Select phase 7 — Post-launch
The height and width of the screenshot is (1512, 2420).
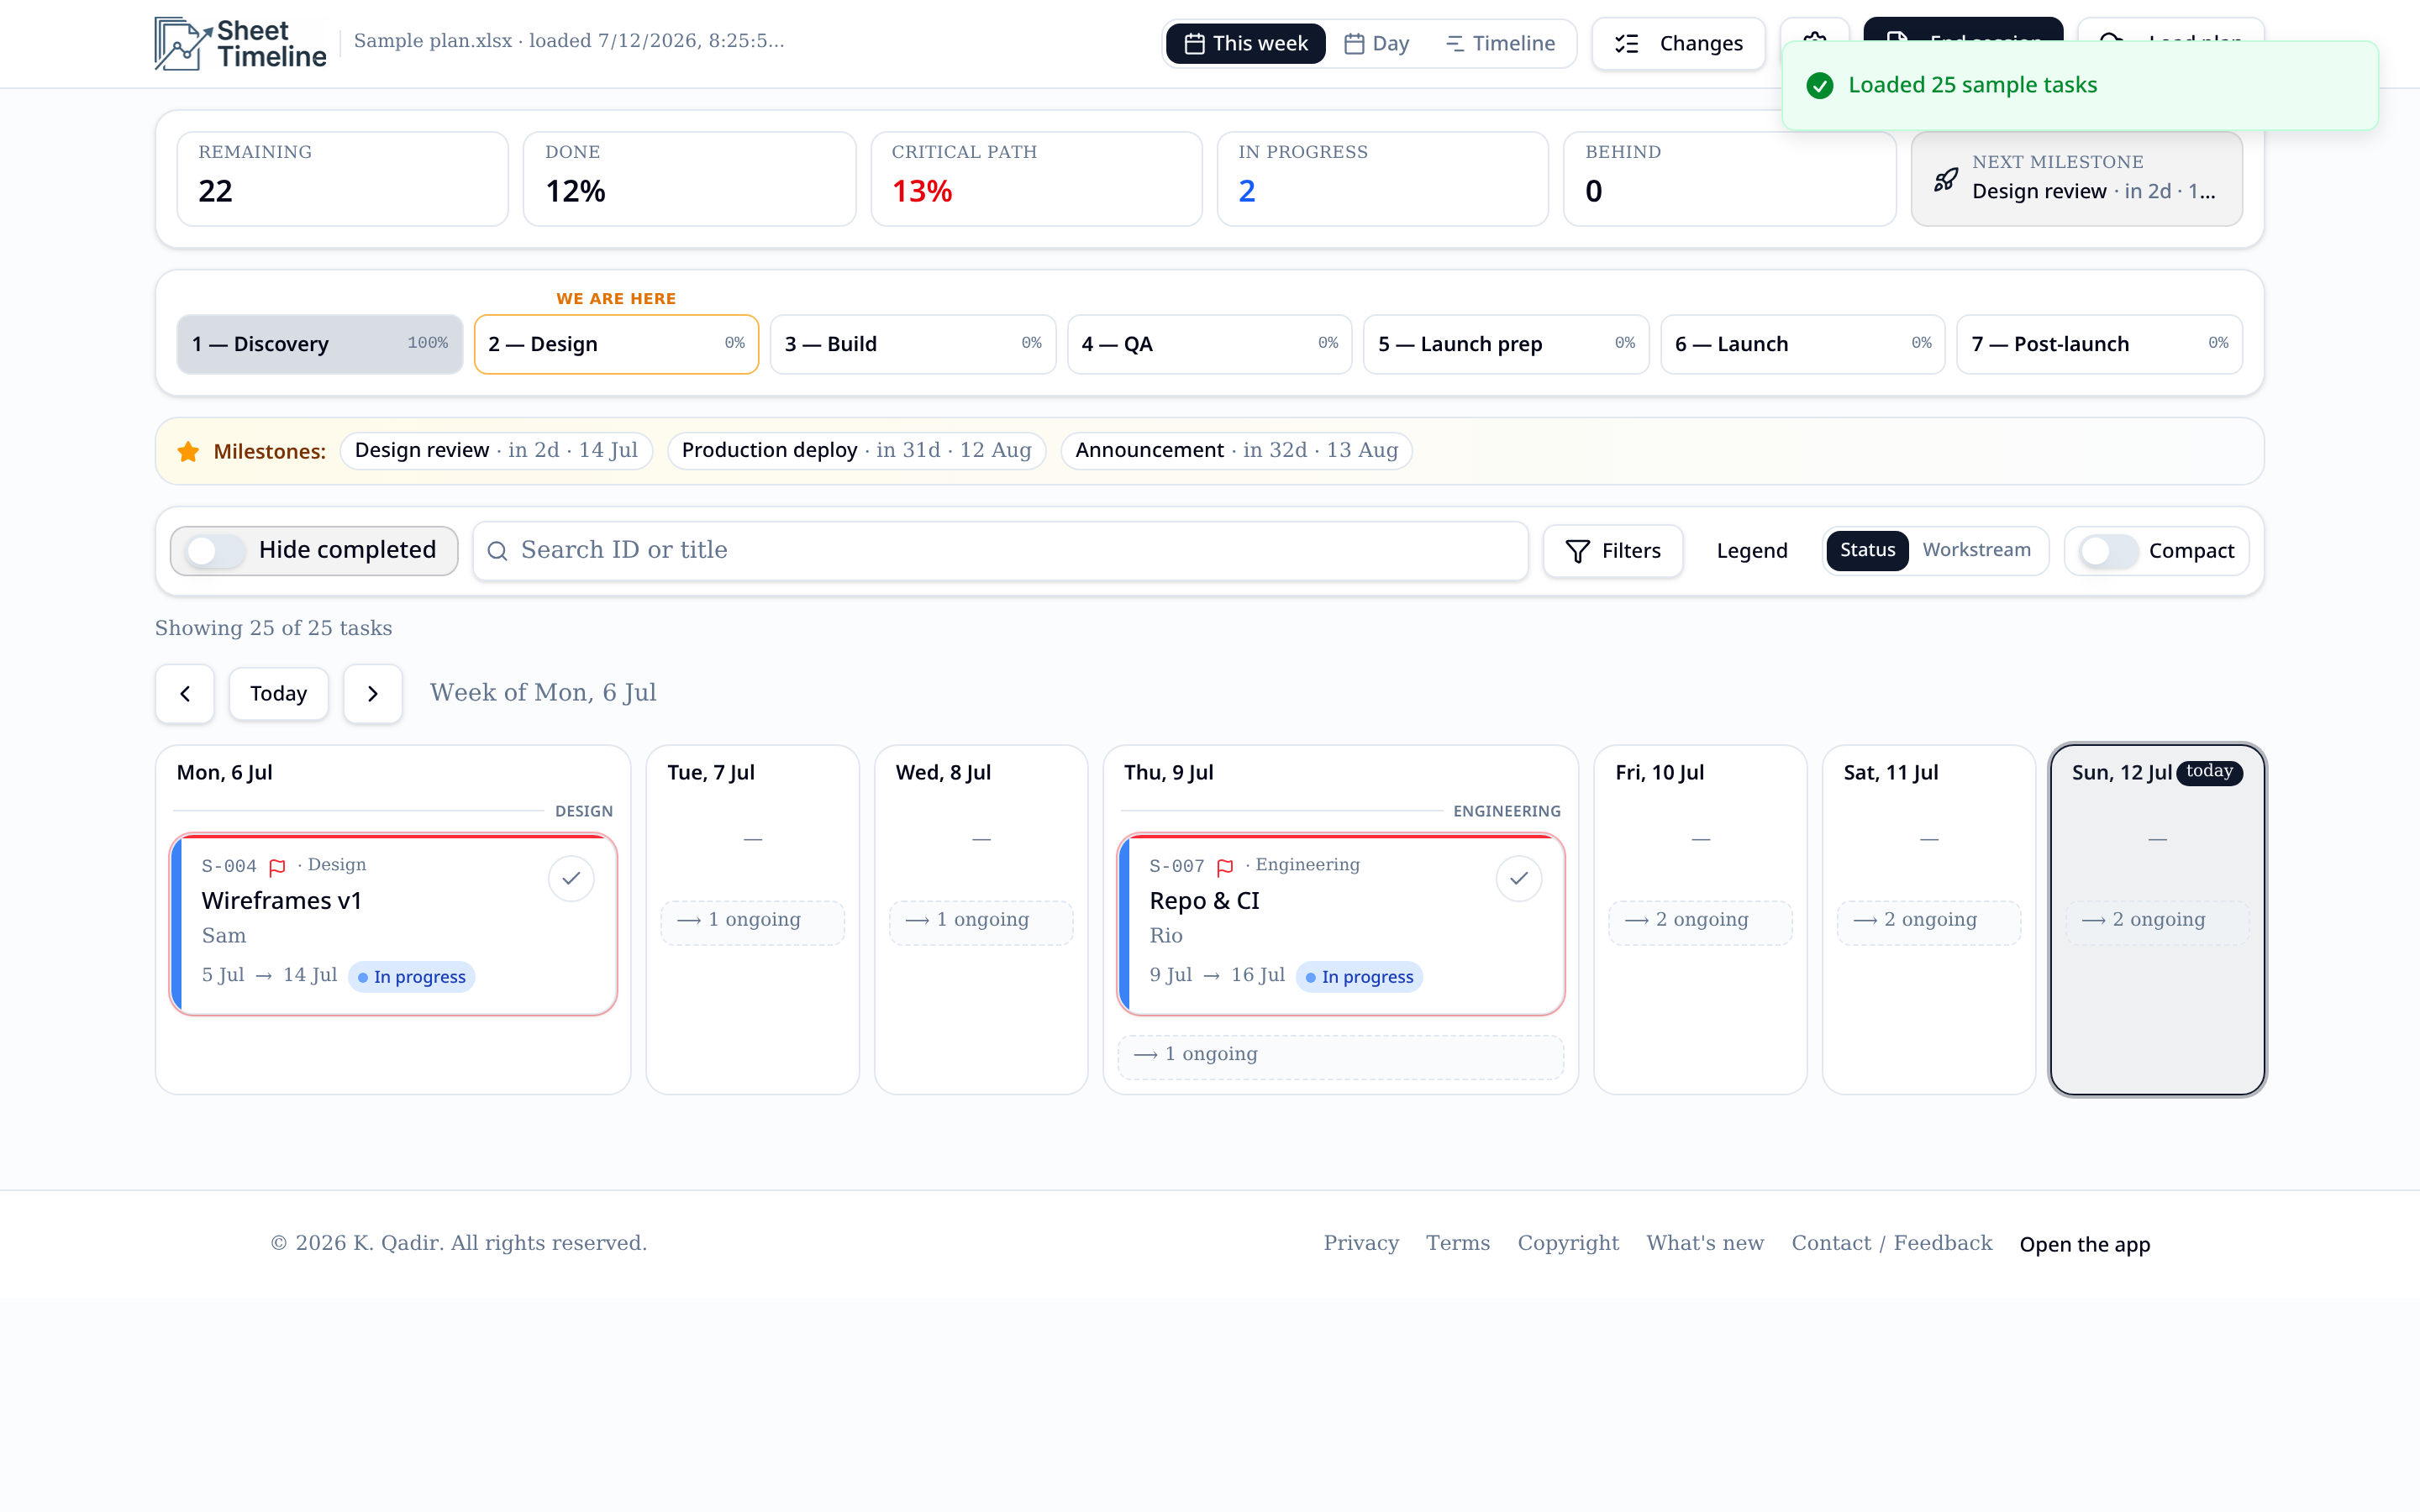[x=2099, y=344]
